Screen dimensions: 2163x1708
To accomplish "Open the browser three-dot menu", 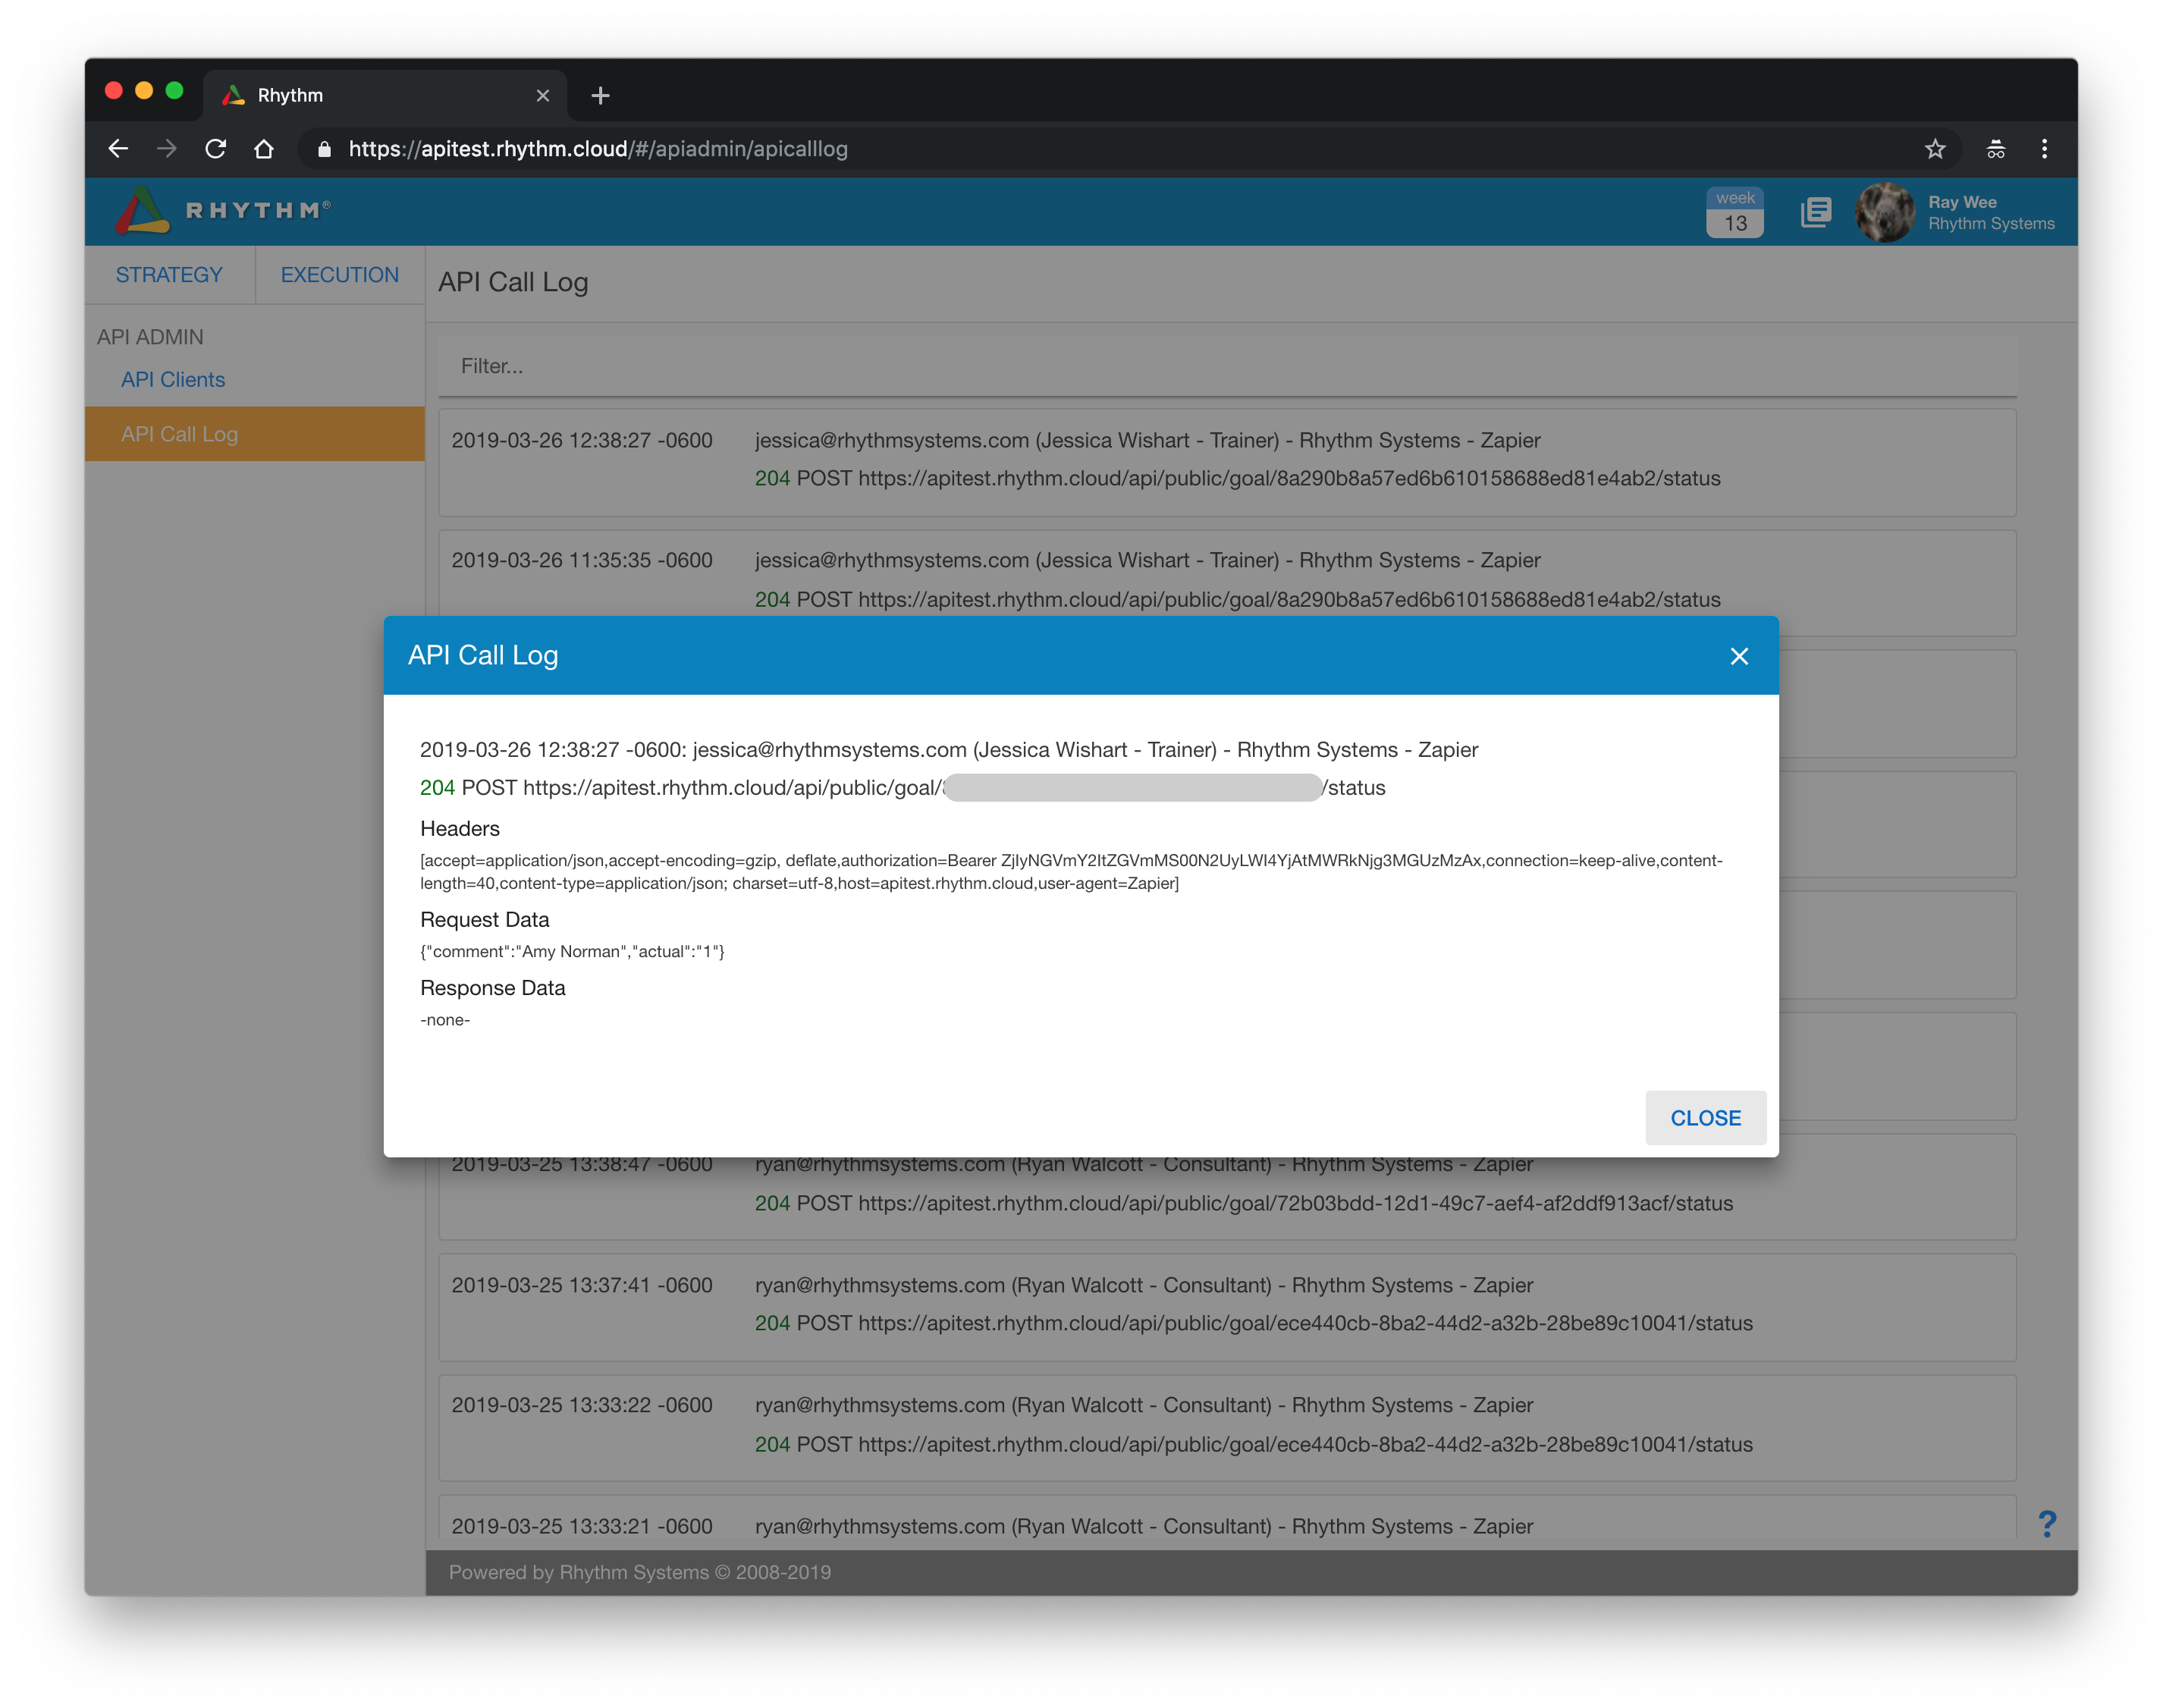I will point(2044,149).
